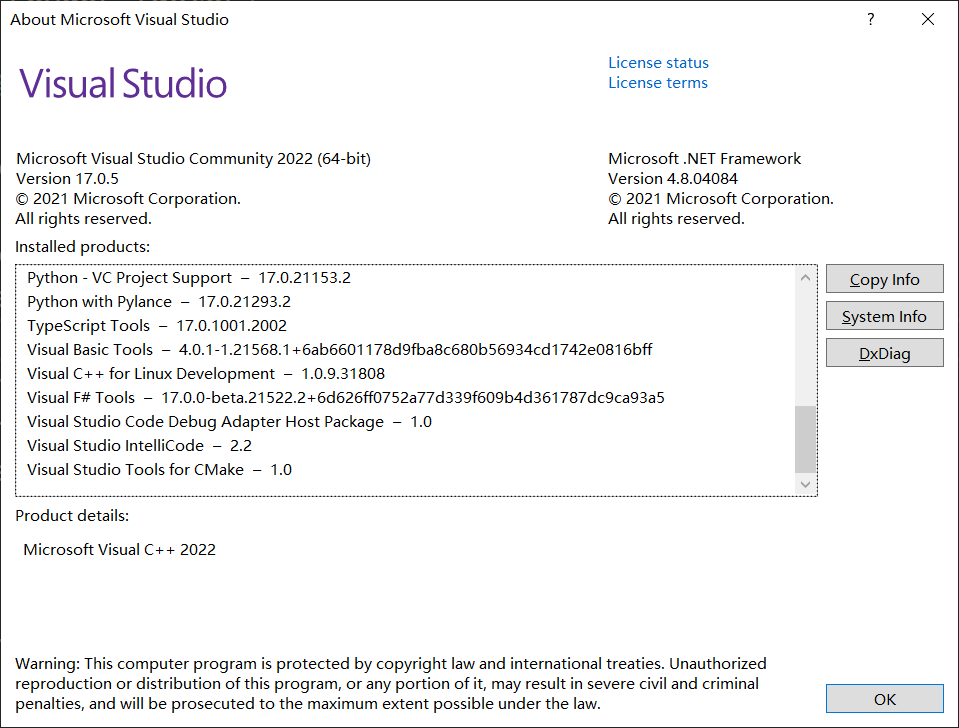Viewport: 959px width, 728px height.
Task: Launch DxDiag
Action: [x=884, y=353]
